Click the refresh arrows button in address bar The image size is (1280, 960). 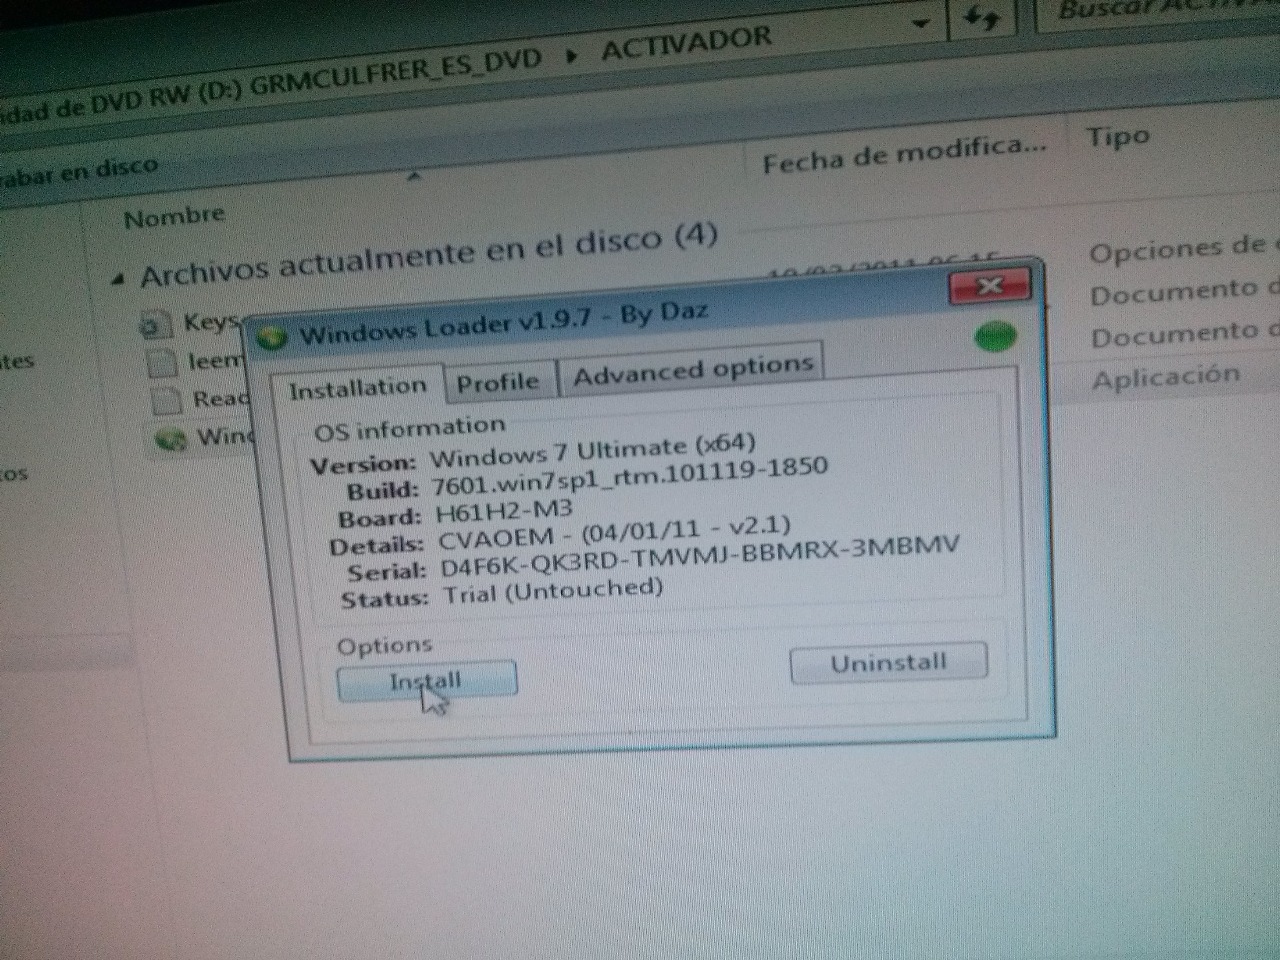click(984, 18)
